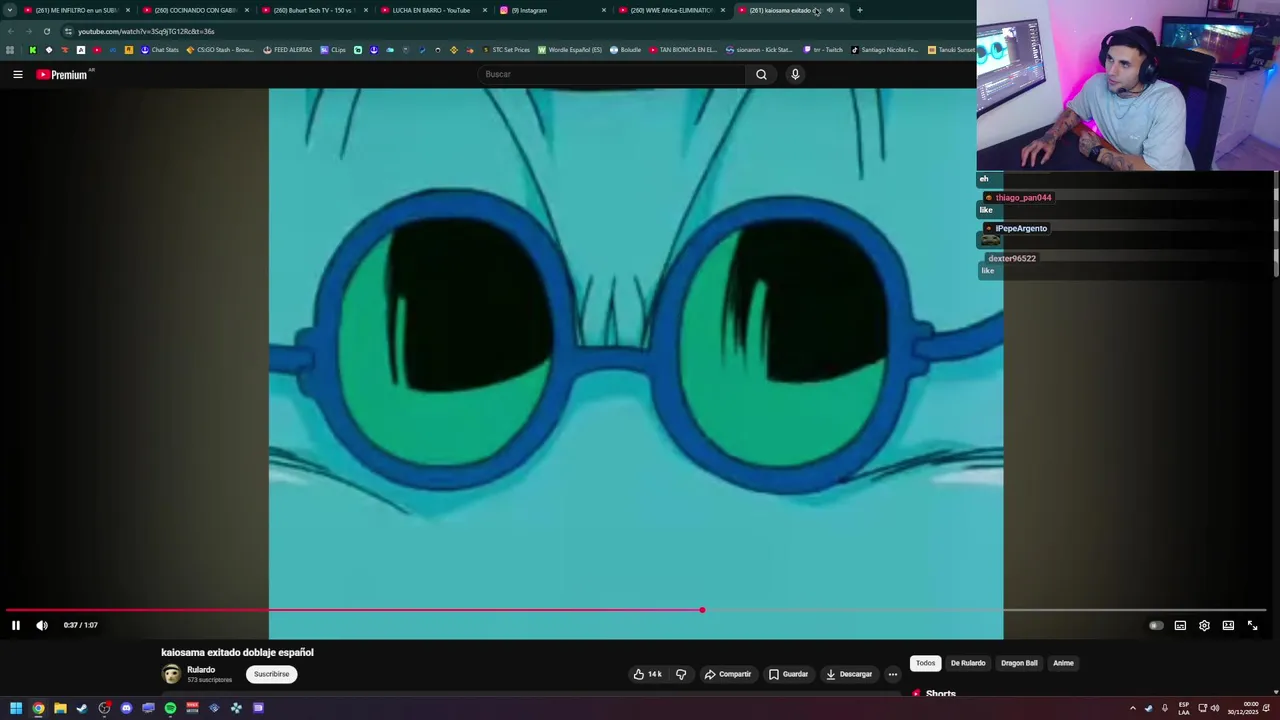This screenshot has height=720, width=1280.
Task: Open the Rulardo channel name link
Action: [201, 670]
